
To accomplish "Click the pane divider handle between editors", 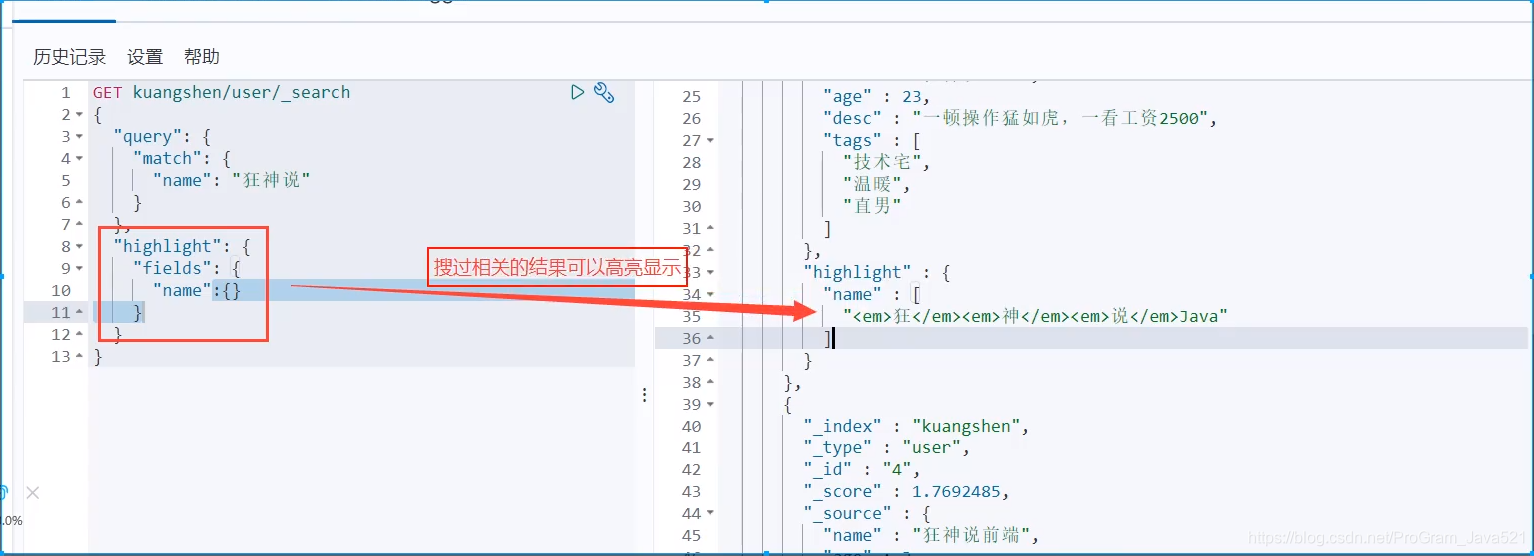I will pos(645,395).
